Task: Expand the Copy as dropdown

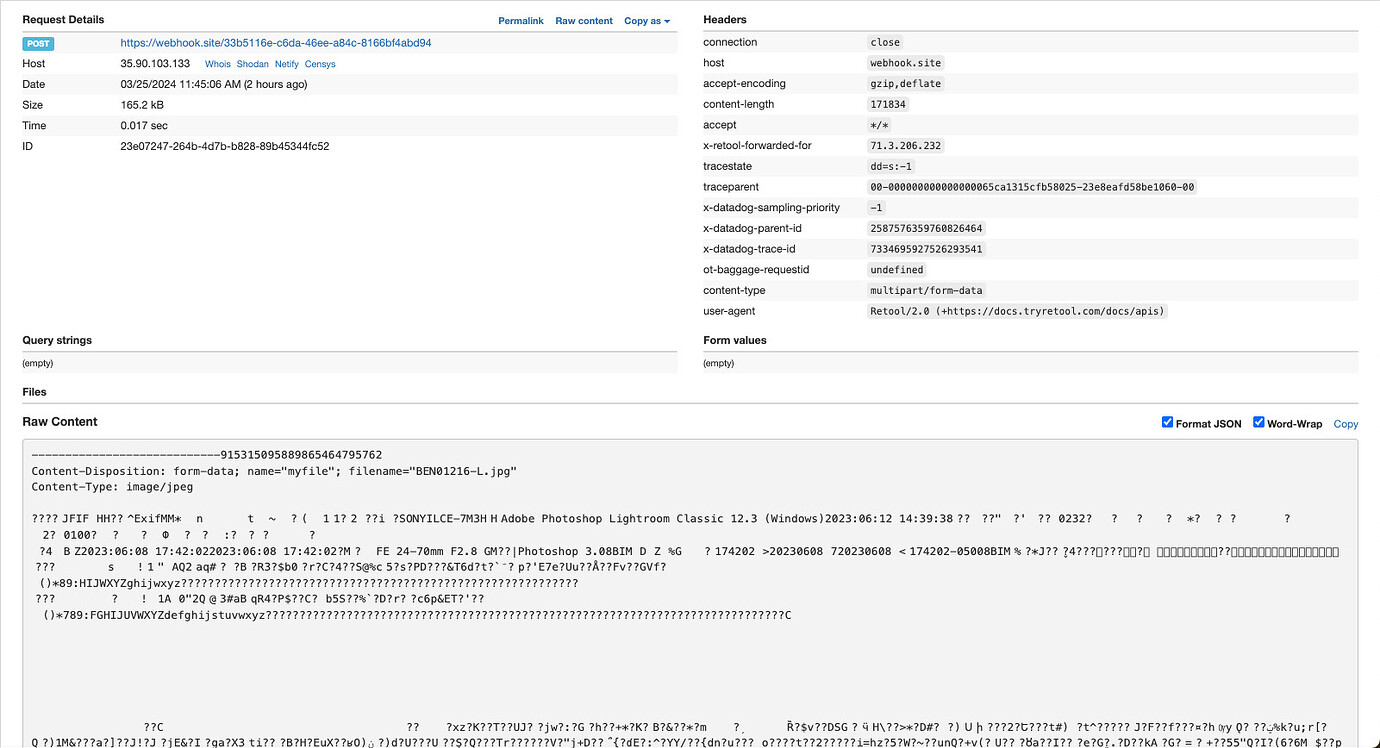Action: click(646, 21)
